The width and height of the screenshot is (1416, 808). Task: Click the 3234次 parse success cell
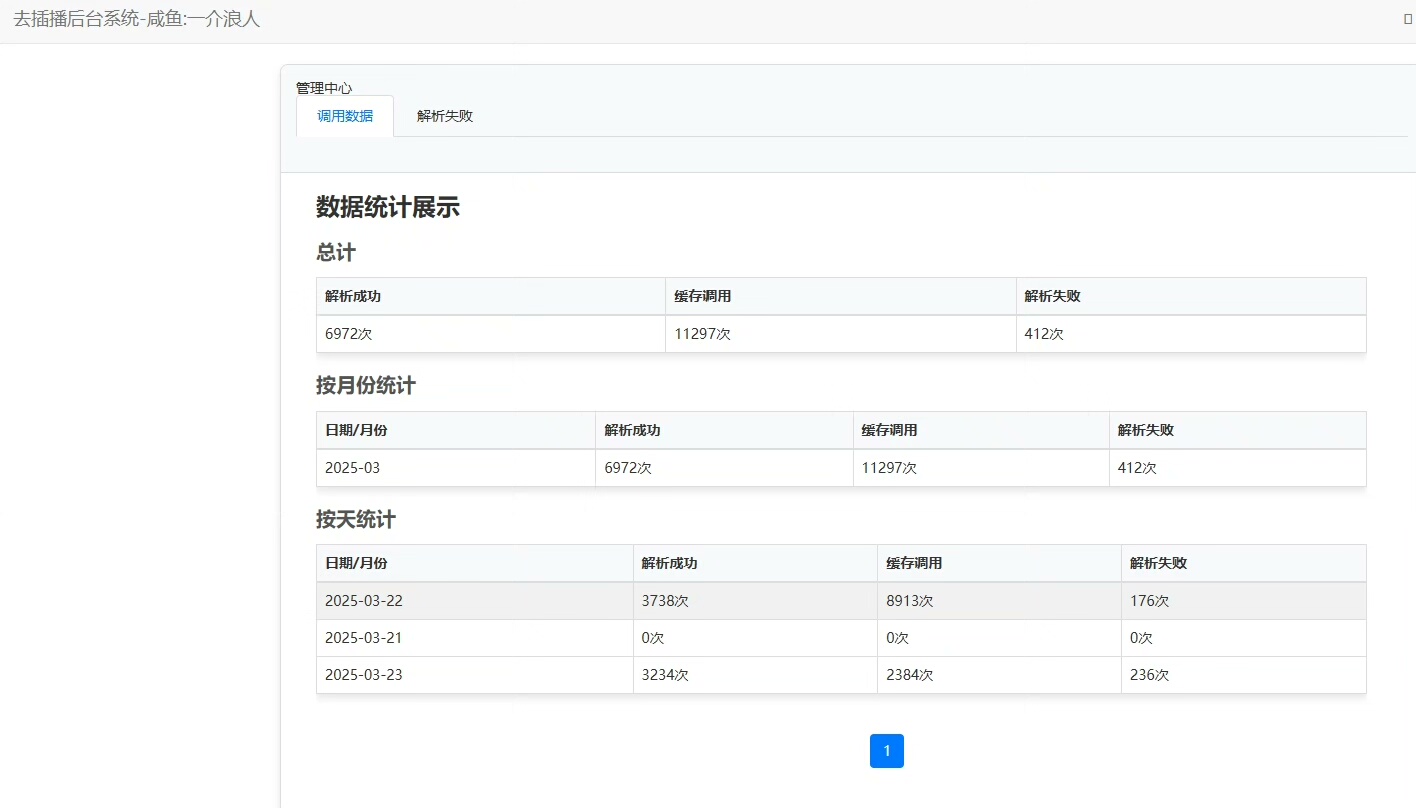[x=665, y=675]
